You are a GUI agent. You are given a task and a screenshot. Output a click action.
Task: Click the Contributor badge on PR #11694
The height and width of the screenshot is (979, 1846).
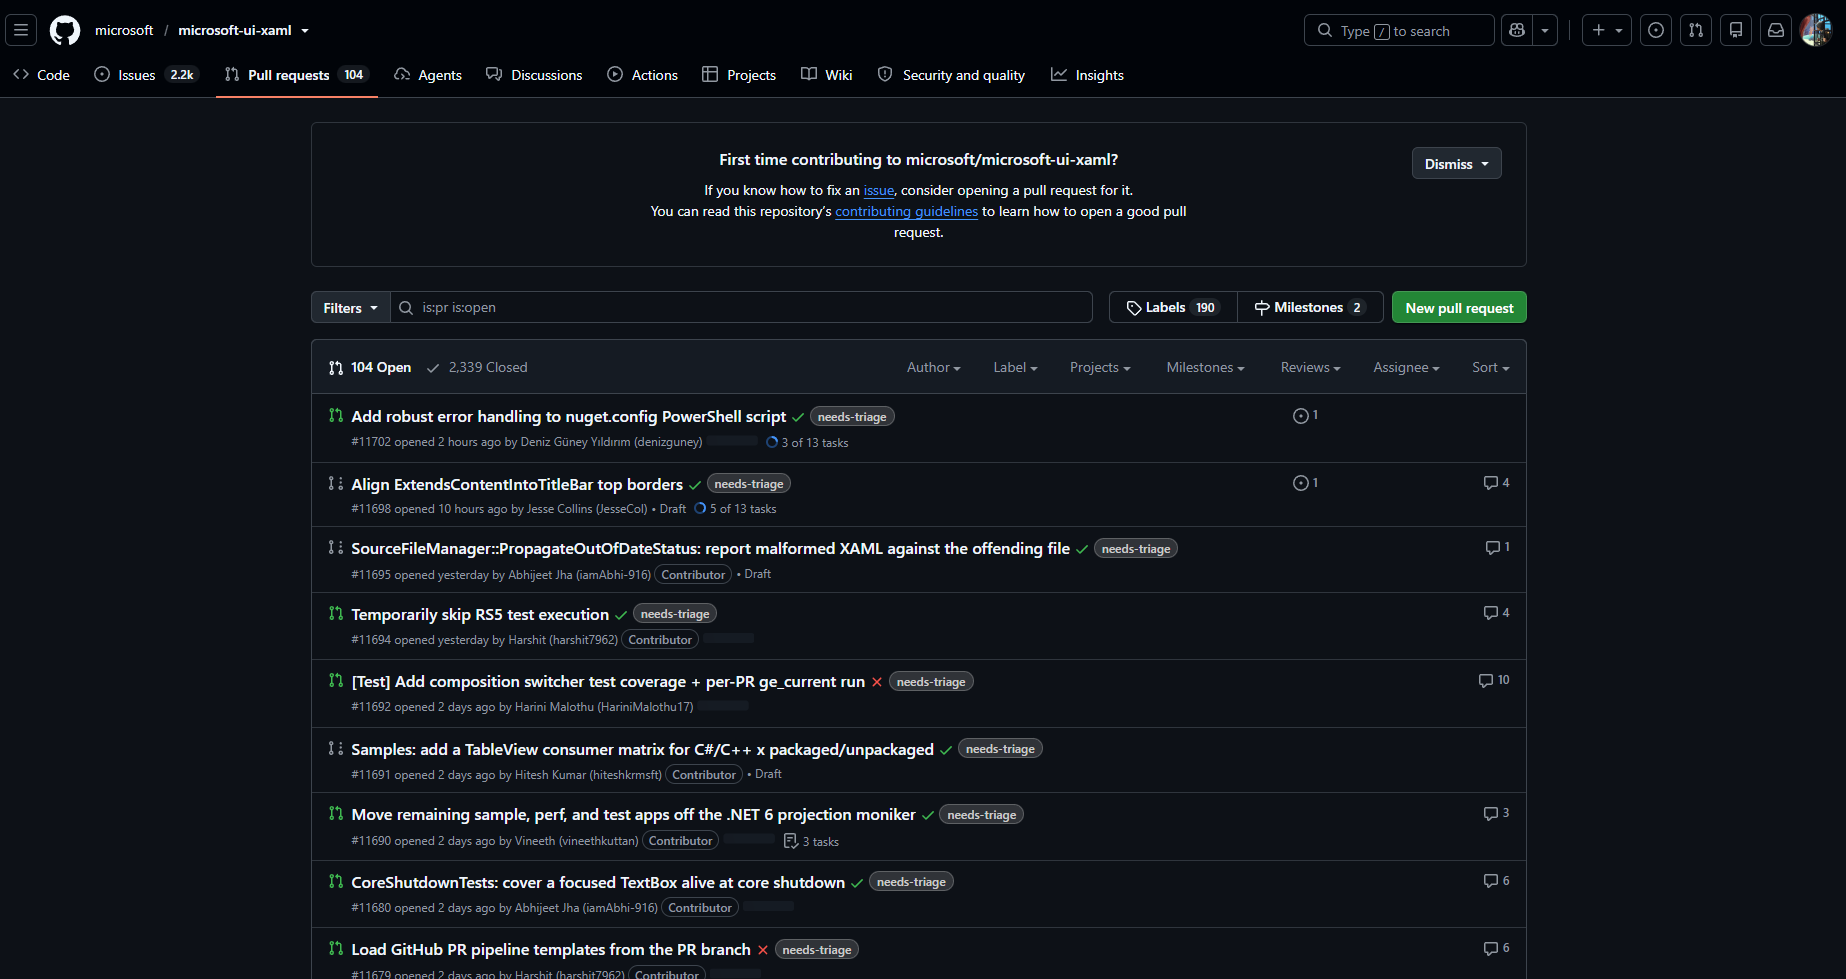[660, 640]
